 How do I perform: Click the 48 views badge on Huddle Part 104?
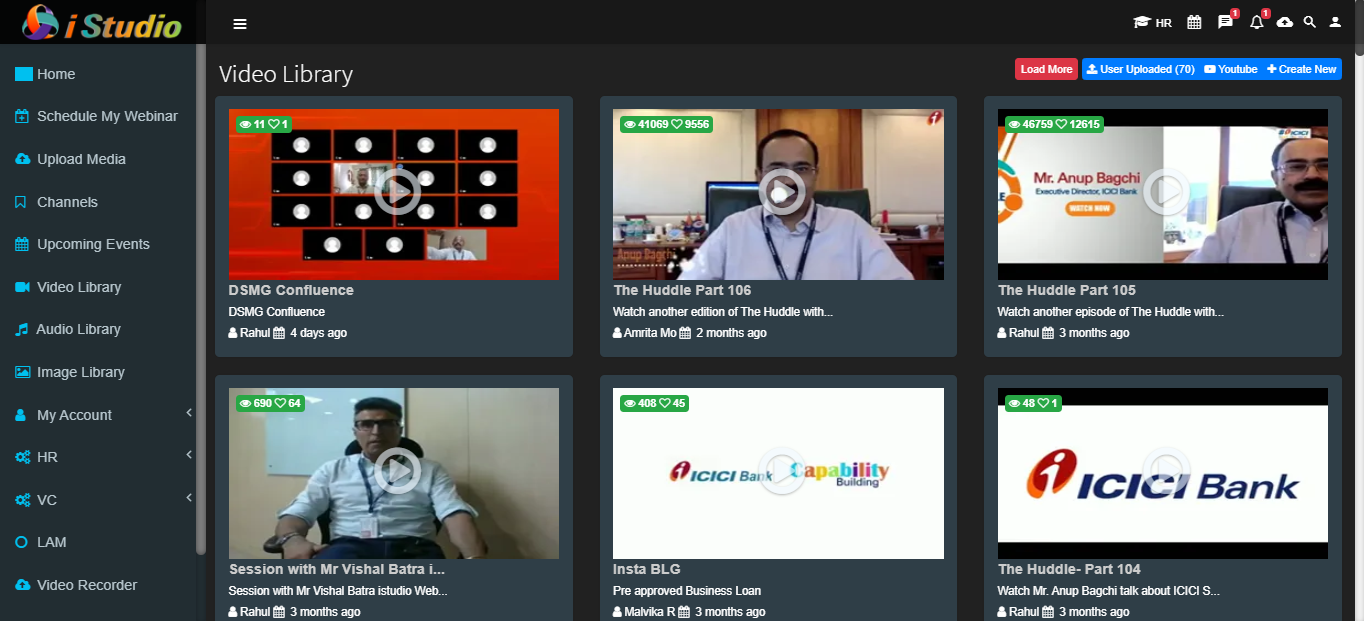[x=1033, y=403]
